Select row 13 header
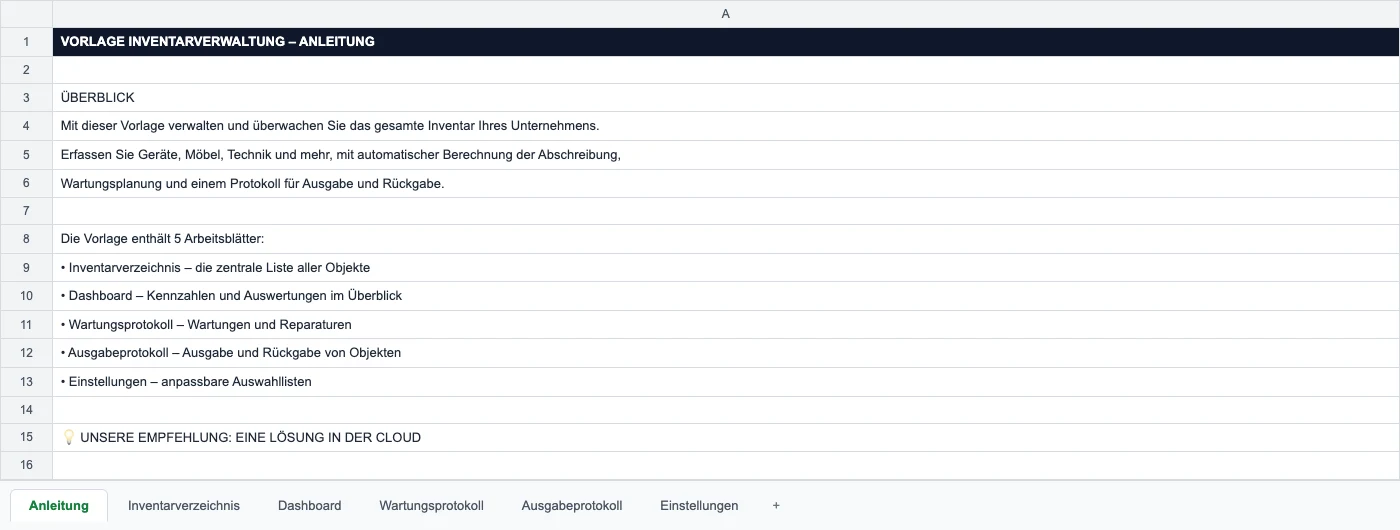1400x530 pixels. 26,381
